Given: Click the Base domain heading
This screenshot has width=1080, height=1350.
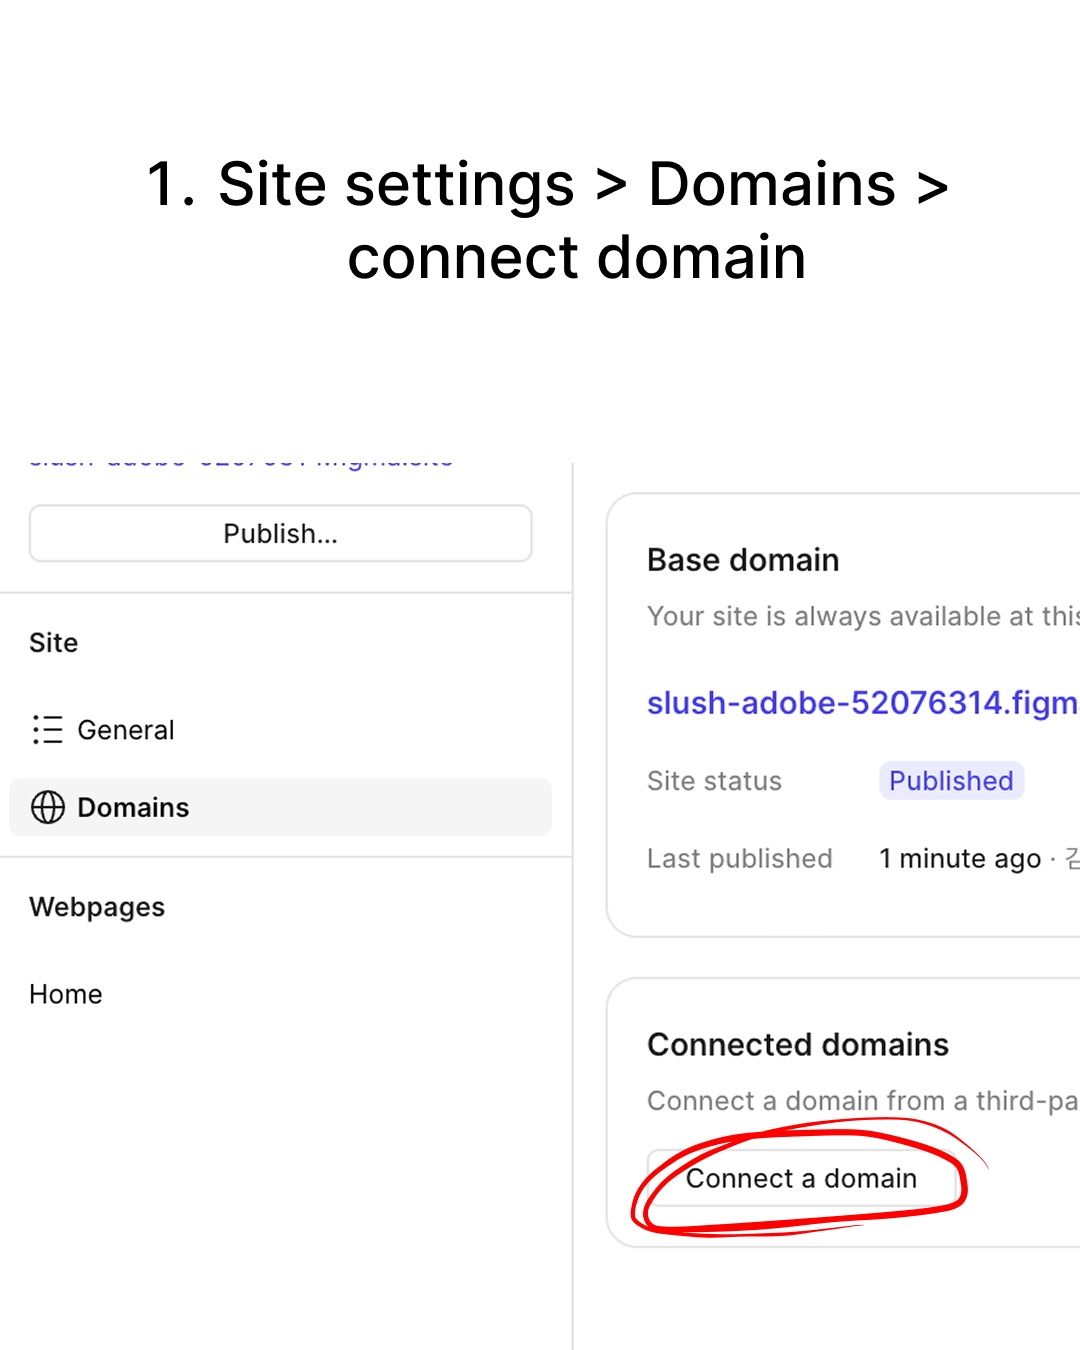Looking at the screenshot, I should click(743, 560).
